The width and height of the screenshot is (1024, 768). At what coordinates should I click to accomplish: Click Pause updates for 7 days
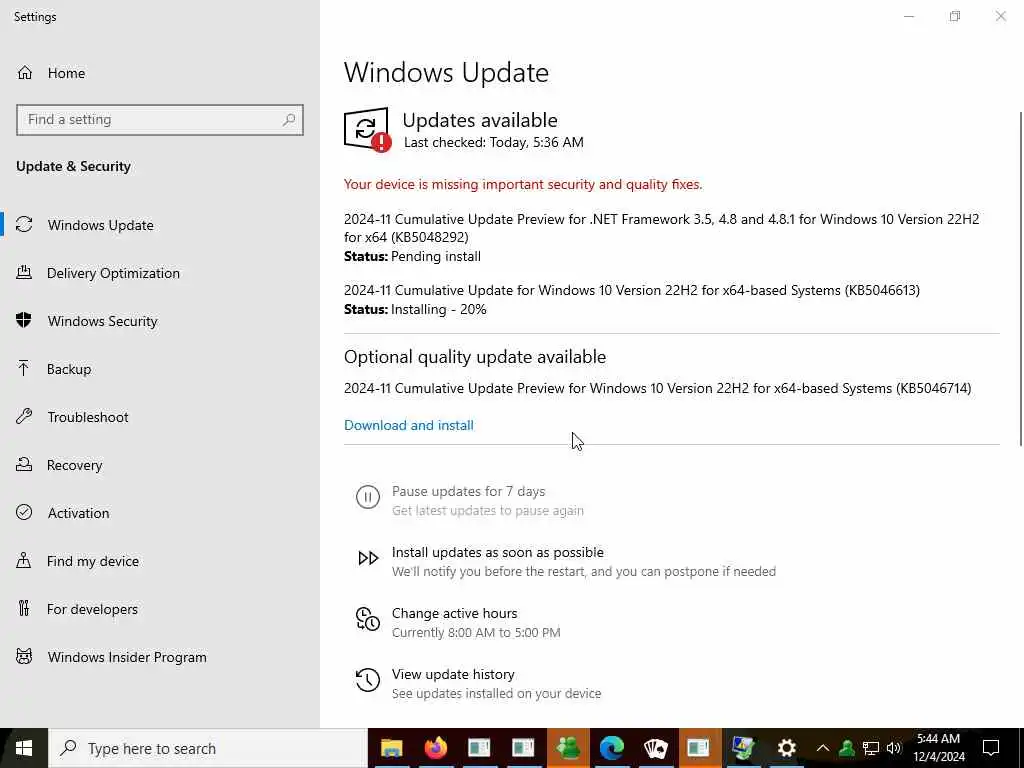tap(468, 491)
